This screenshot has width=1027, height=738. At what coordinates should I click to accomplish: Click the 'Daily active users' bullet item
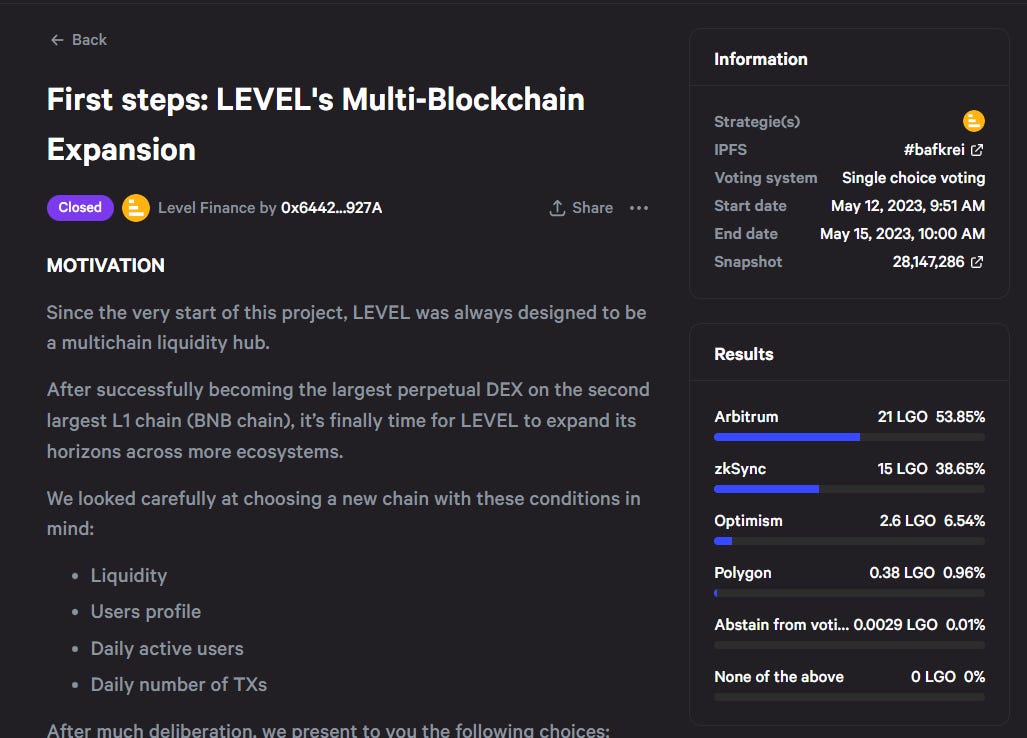pos(167,648)
